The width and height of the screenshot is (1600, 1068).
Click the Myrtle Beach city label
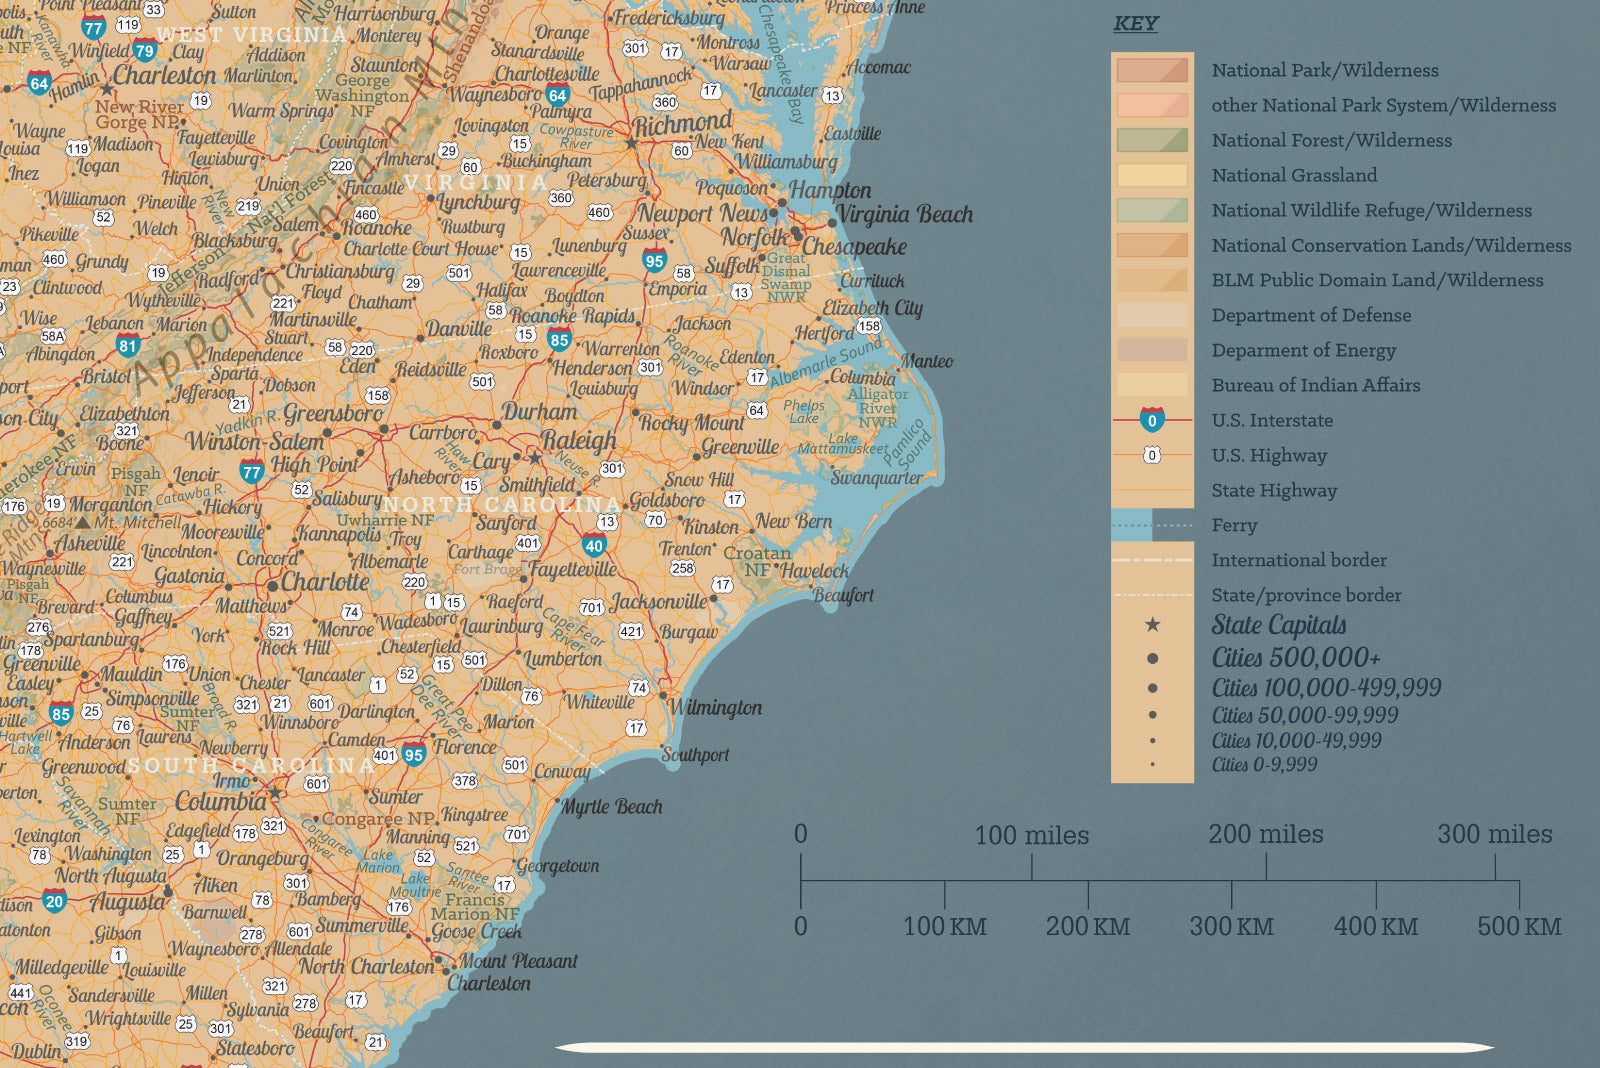[x=612, y=807]
